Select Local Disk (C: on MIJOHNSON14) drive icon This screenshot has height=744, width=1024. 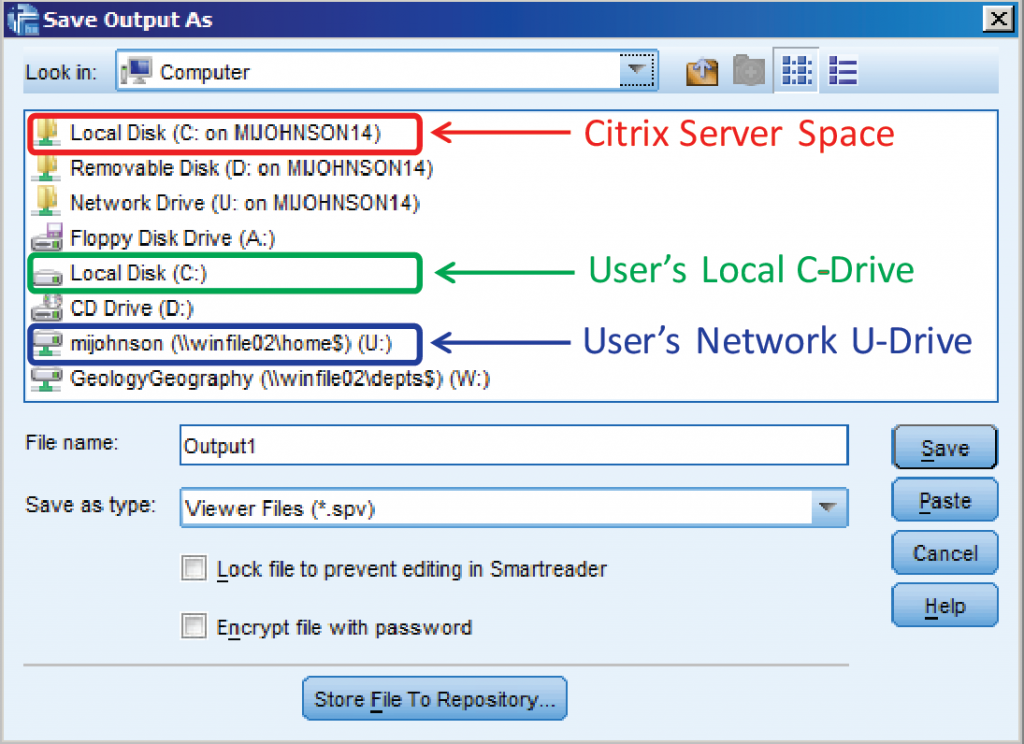click(46, 133)
